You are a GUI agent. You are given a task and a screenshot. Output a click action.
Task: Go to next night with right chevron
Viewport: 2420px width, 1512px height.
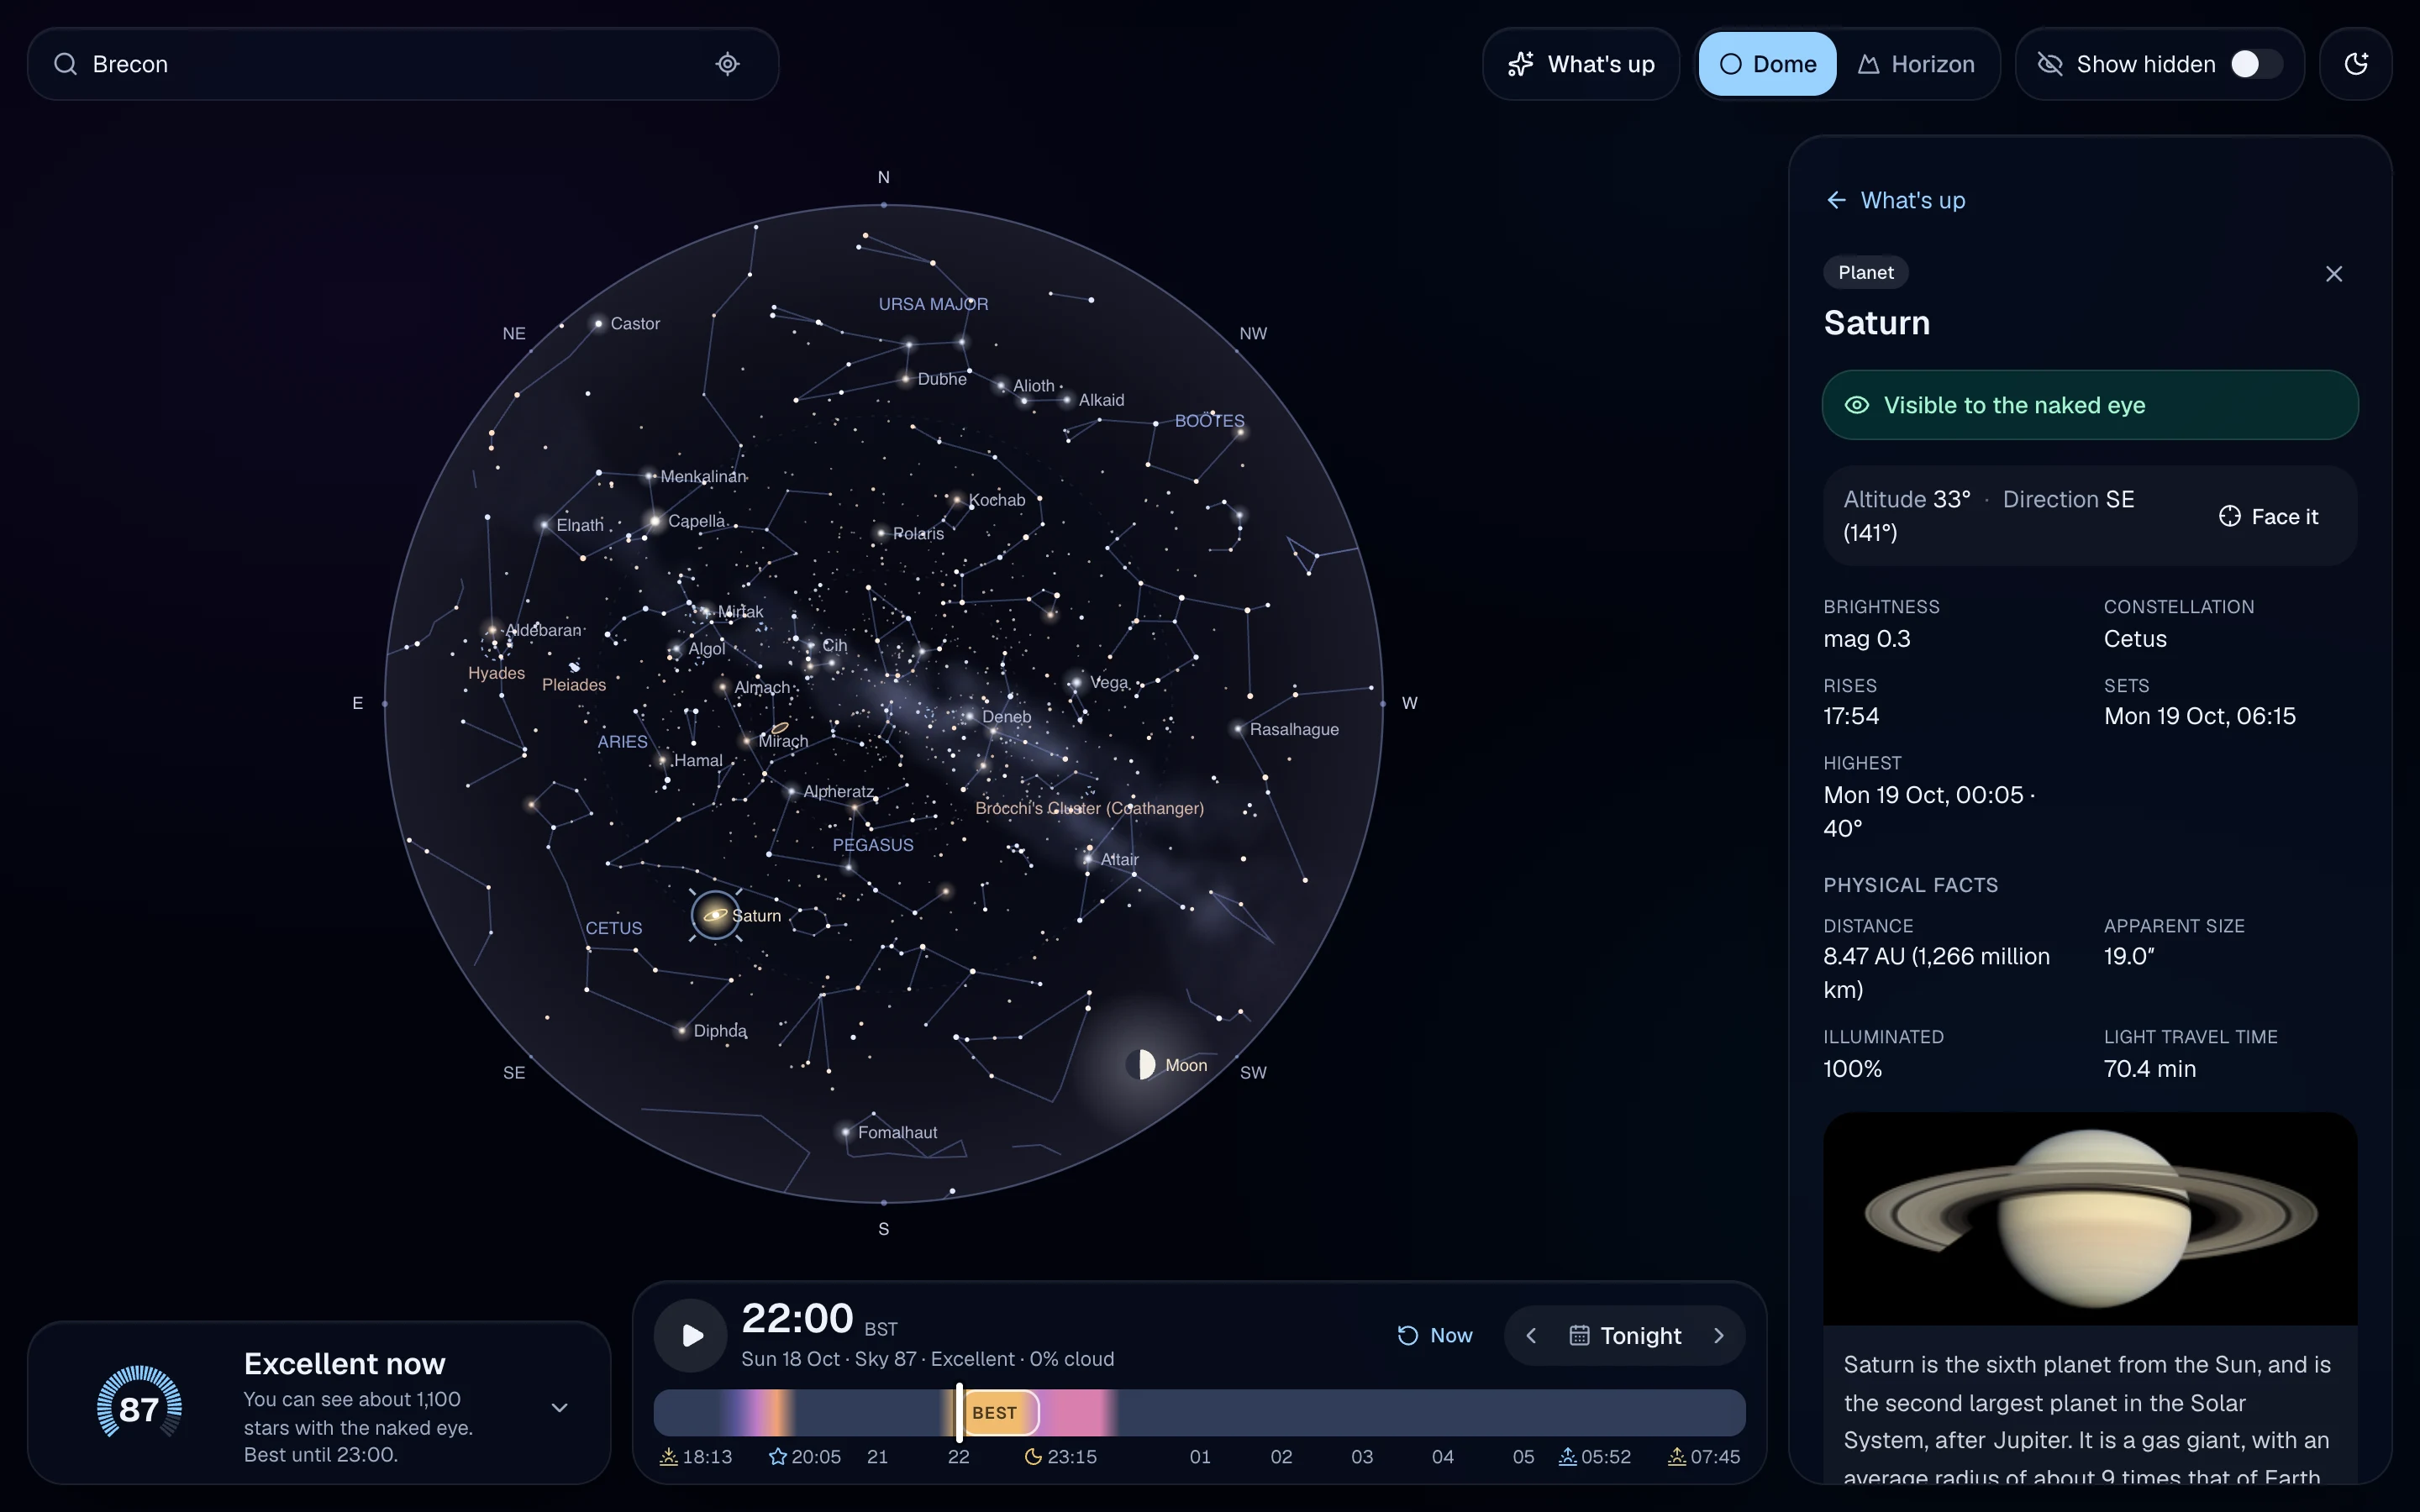click(1718, 1335)
